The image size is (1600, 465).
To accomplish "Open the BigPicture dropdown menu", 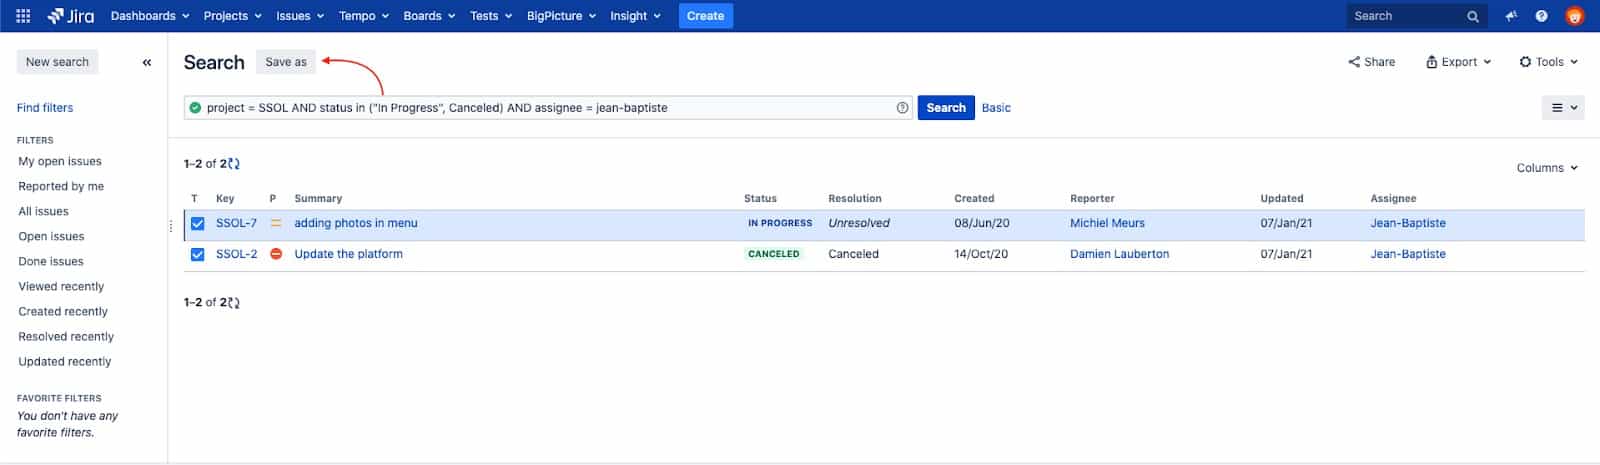I will [561, 16].
